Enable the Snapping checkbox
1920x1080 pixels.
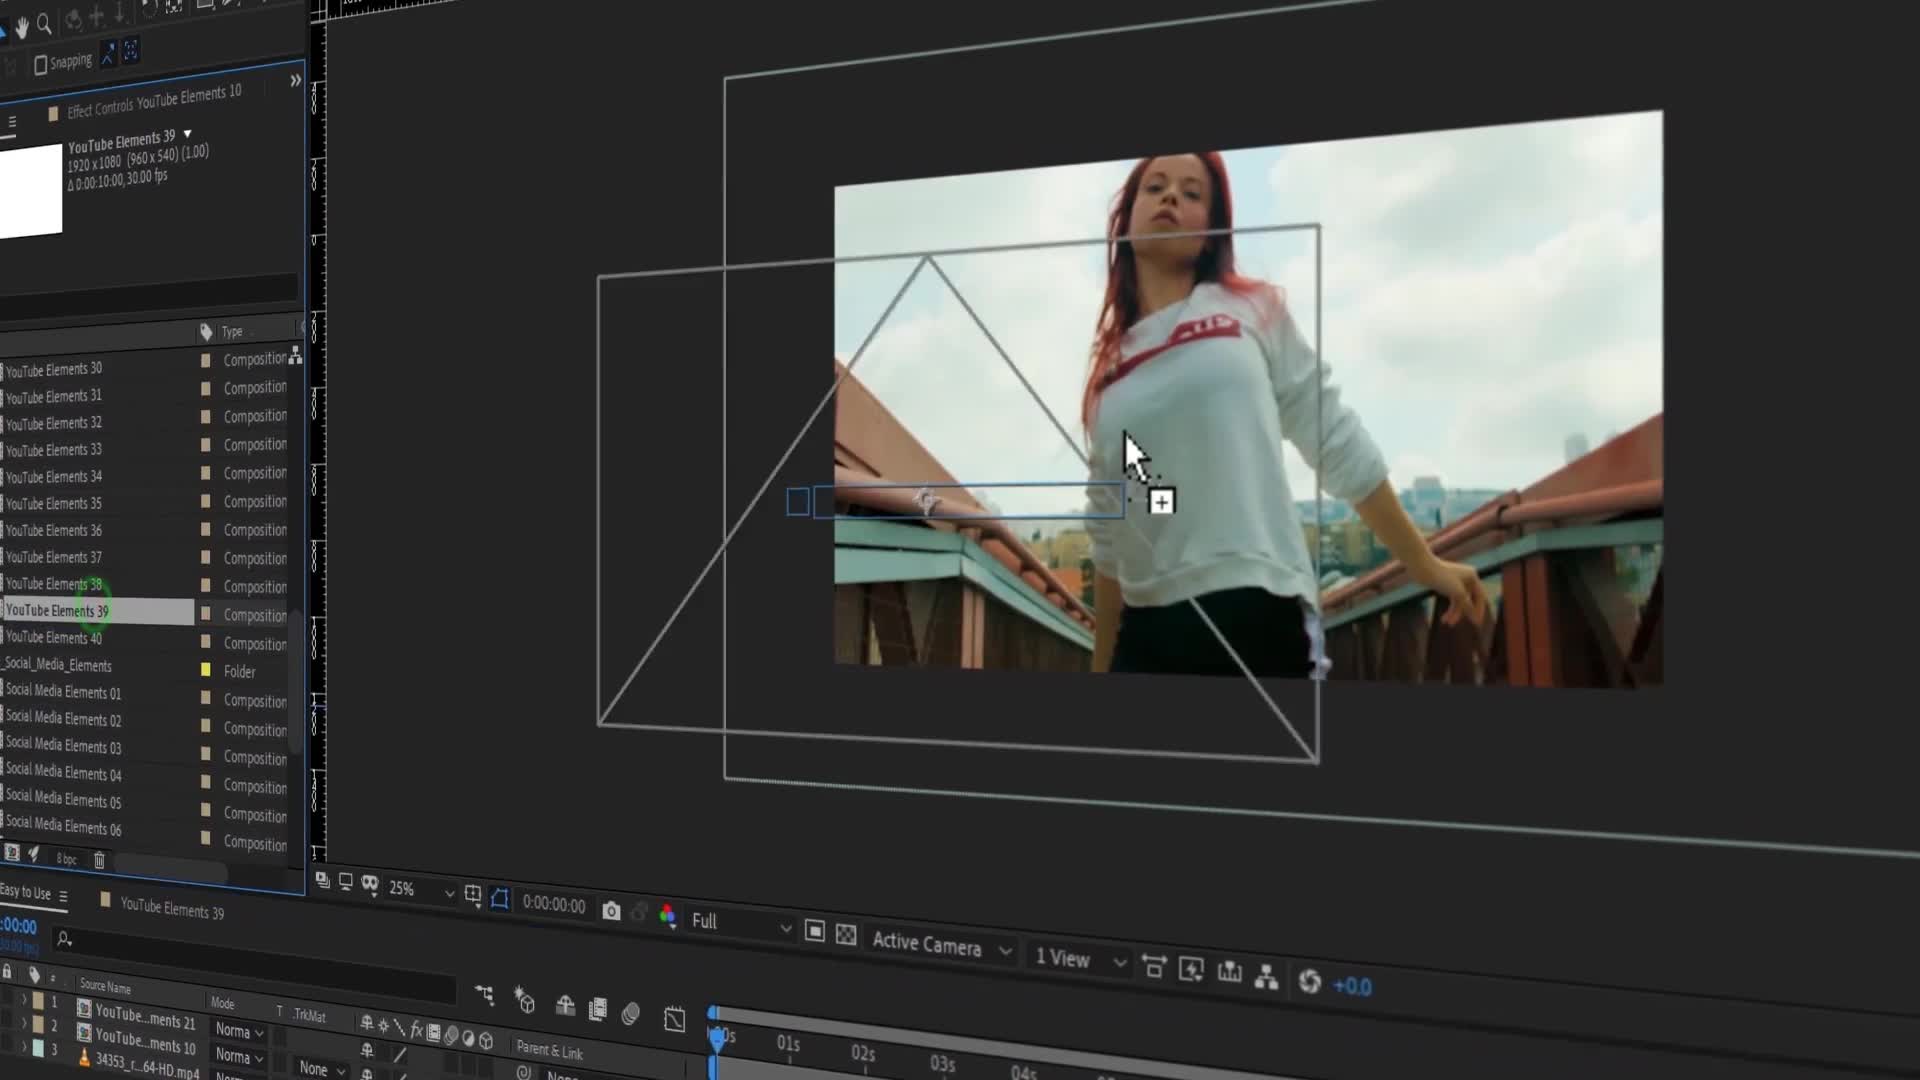click(x=40, y=65)
